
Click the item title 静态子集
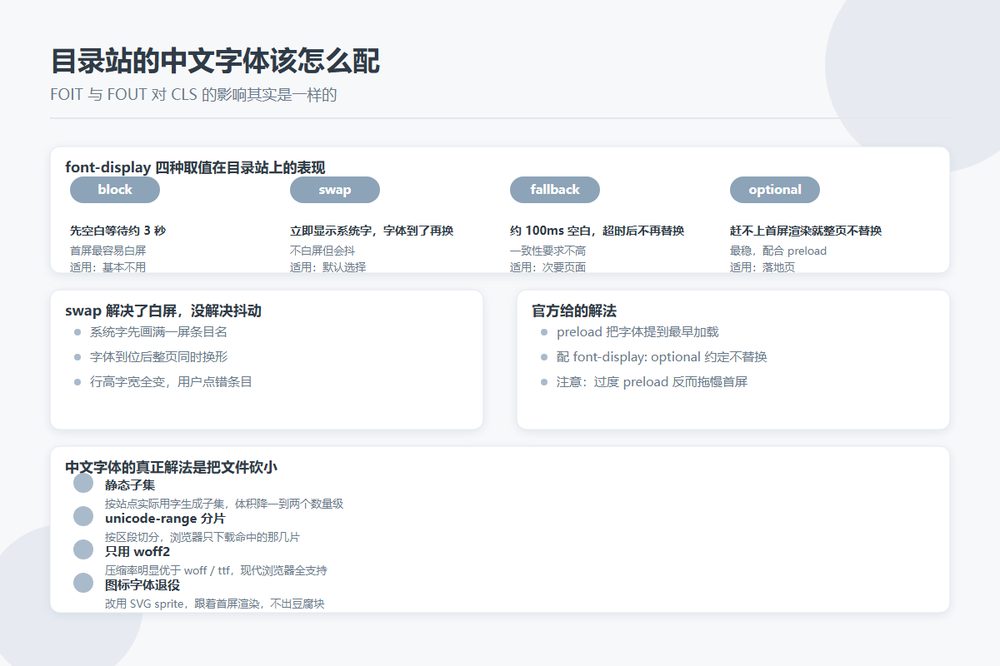130,485
